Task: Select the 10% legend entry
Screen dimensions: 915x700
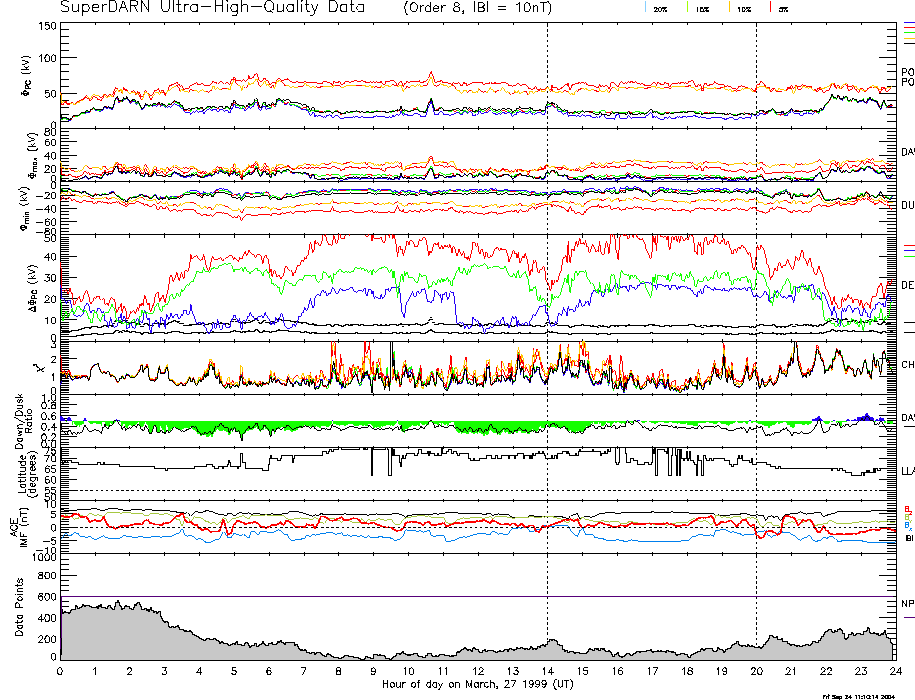Action: [744, 8]
